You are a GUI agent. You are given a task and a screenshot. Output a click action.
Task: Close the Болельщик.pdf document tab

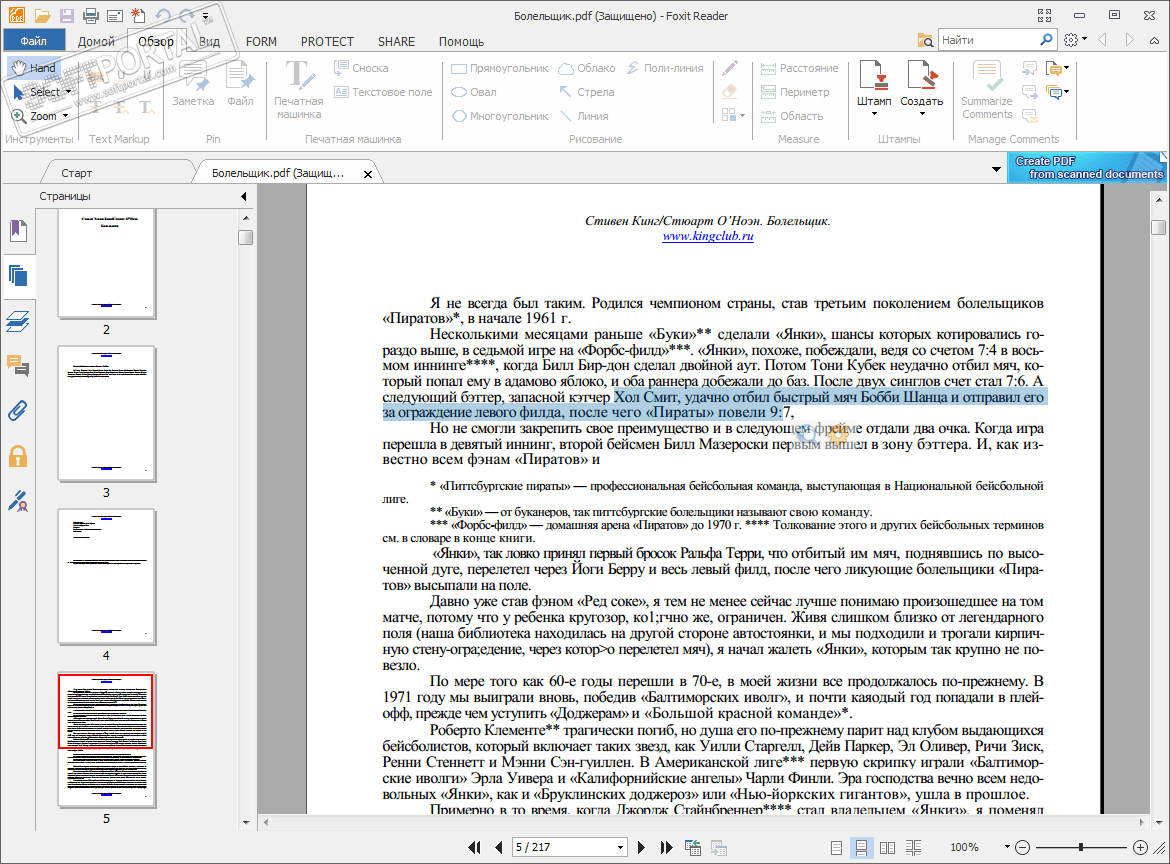point(367,174)
